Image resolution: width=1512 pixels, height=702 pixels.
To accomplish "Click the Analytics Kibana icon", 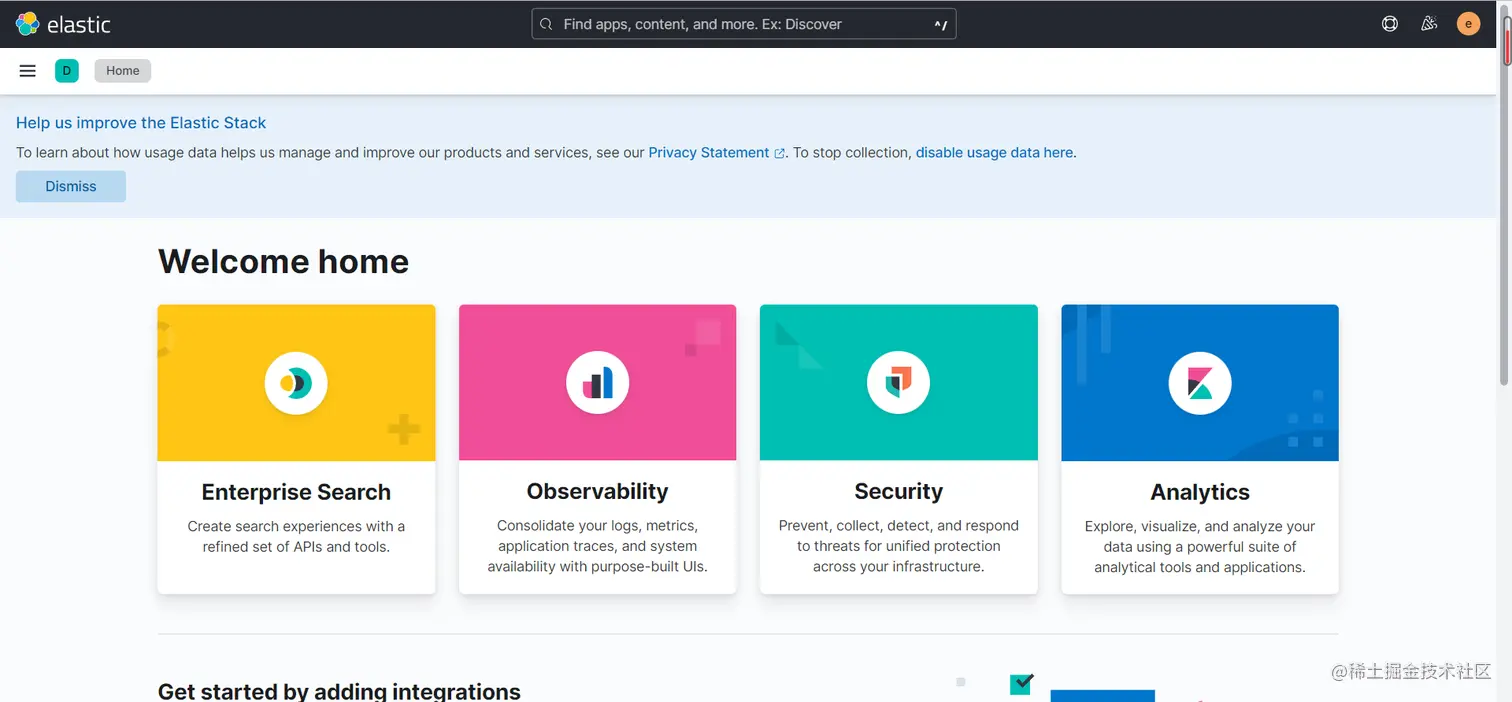I will 1200,383.
